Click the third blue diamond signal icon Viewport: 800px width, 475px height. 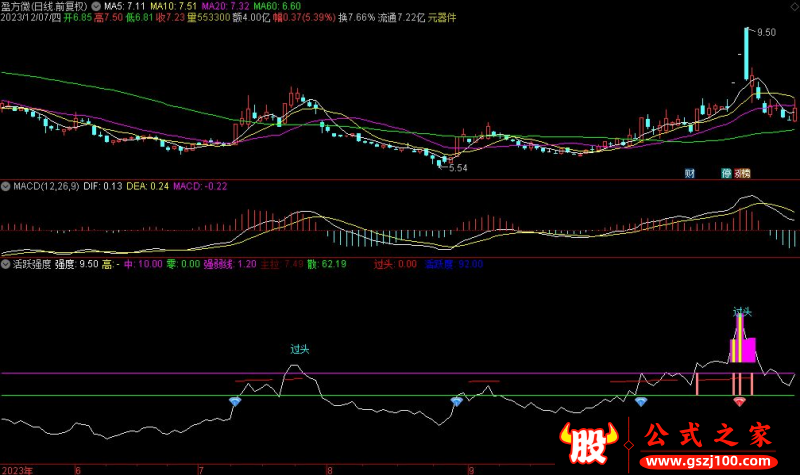[640, 401]
